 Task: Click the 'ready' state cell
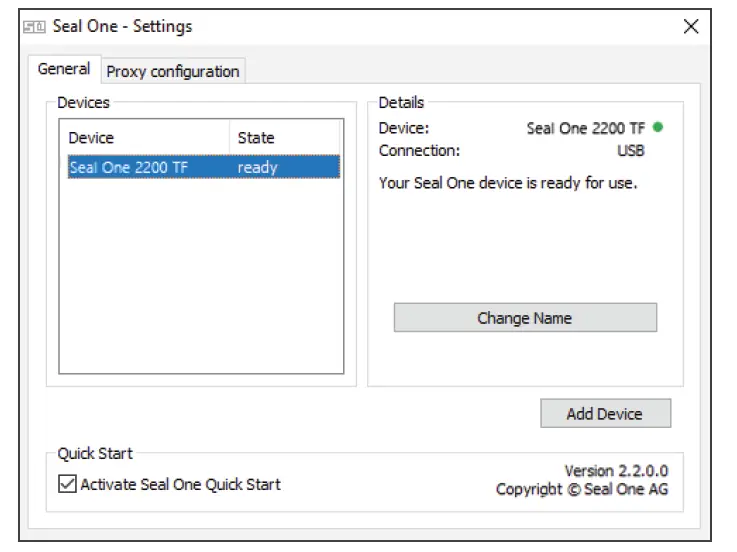[258, 167]
